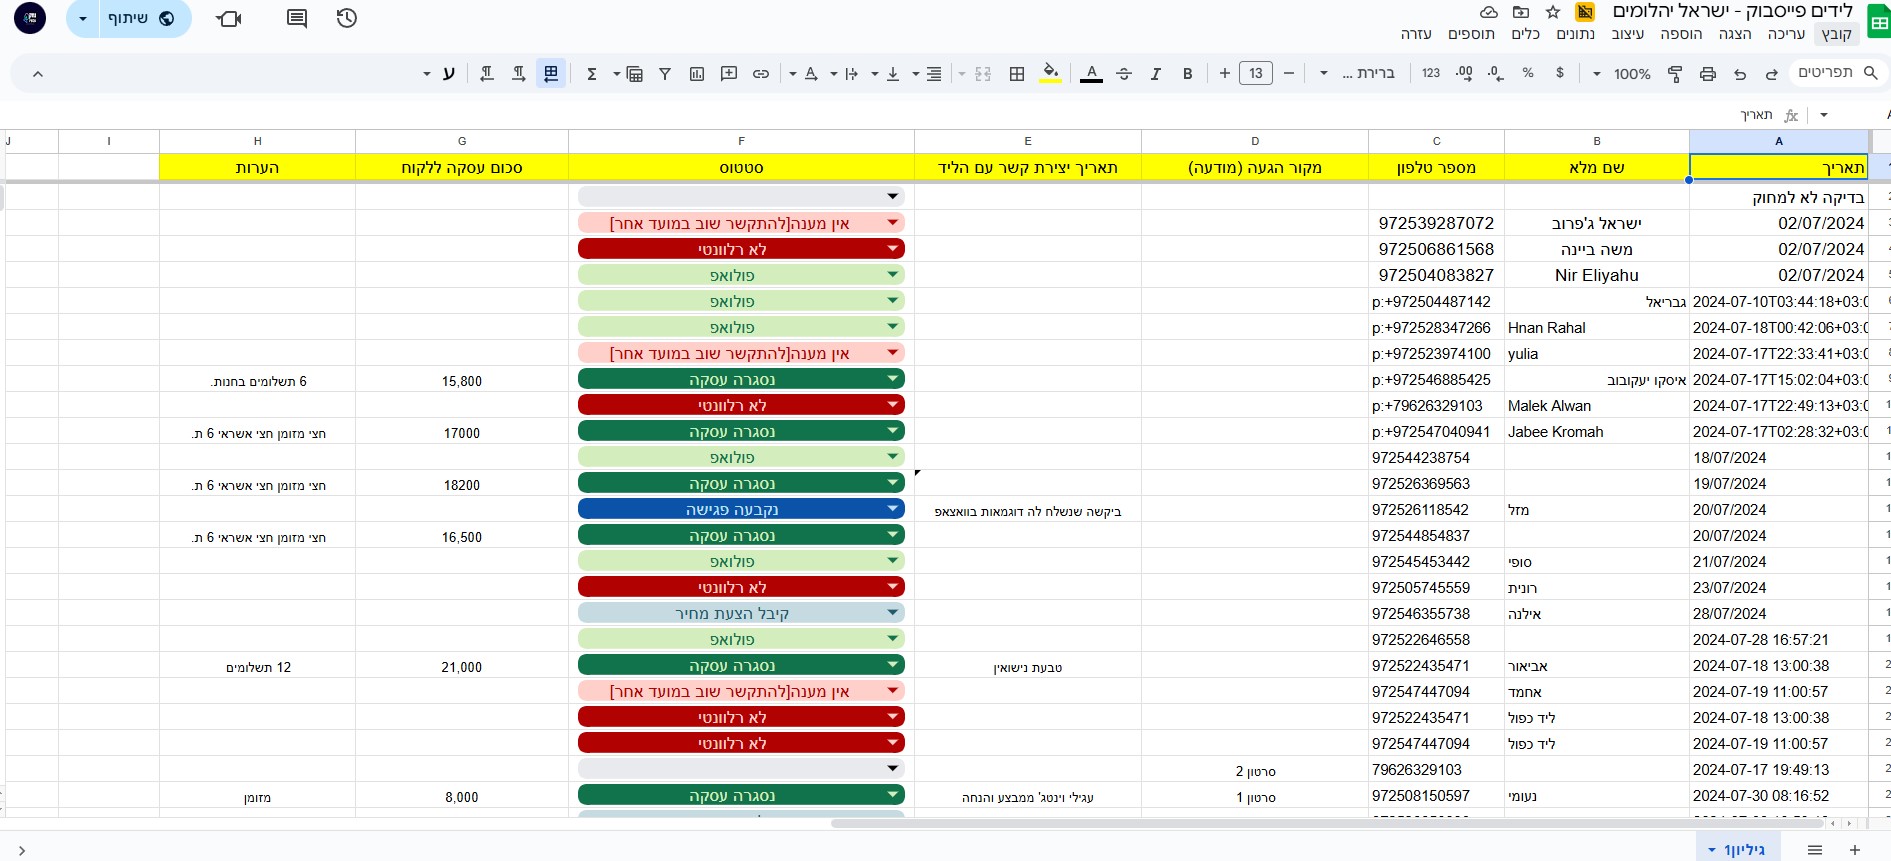Screen dimensions: 1891x861
Task: Open the status dropdown reading נקבעה פגישה
Action: [x=741, y=509]
